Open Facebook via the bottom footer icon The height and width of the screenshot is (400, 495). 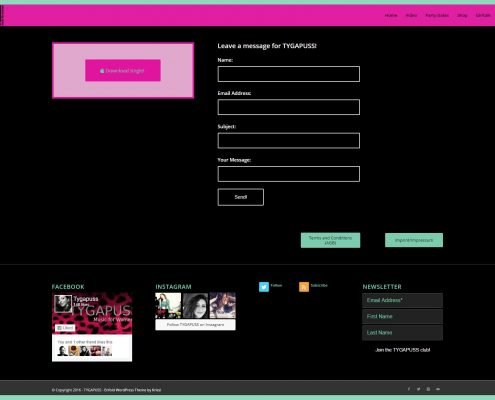click(409, 389)
